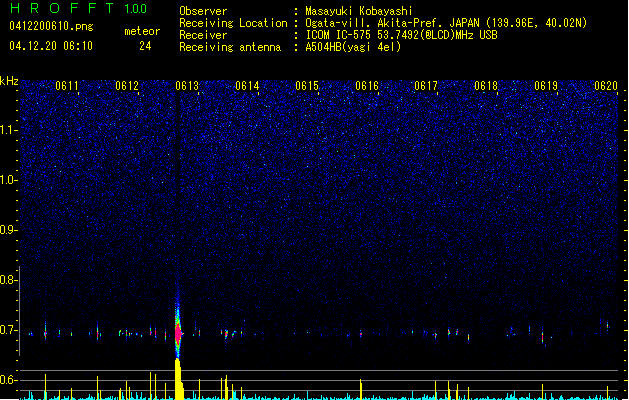
Task: Click the 0619 time marker
Action: [546, 86]
